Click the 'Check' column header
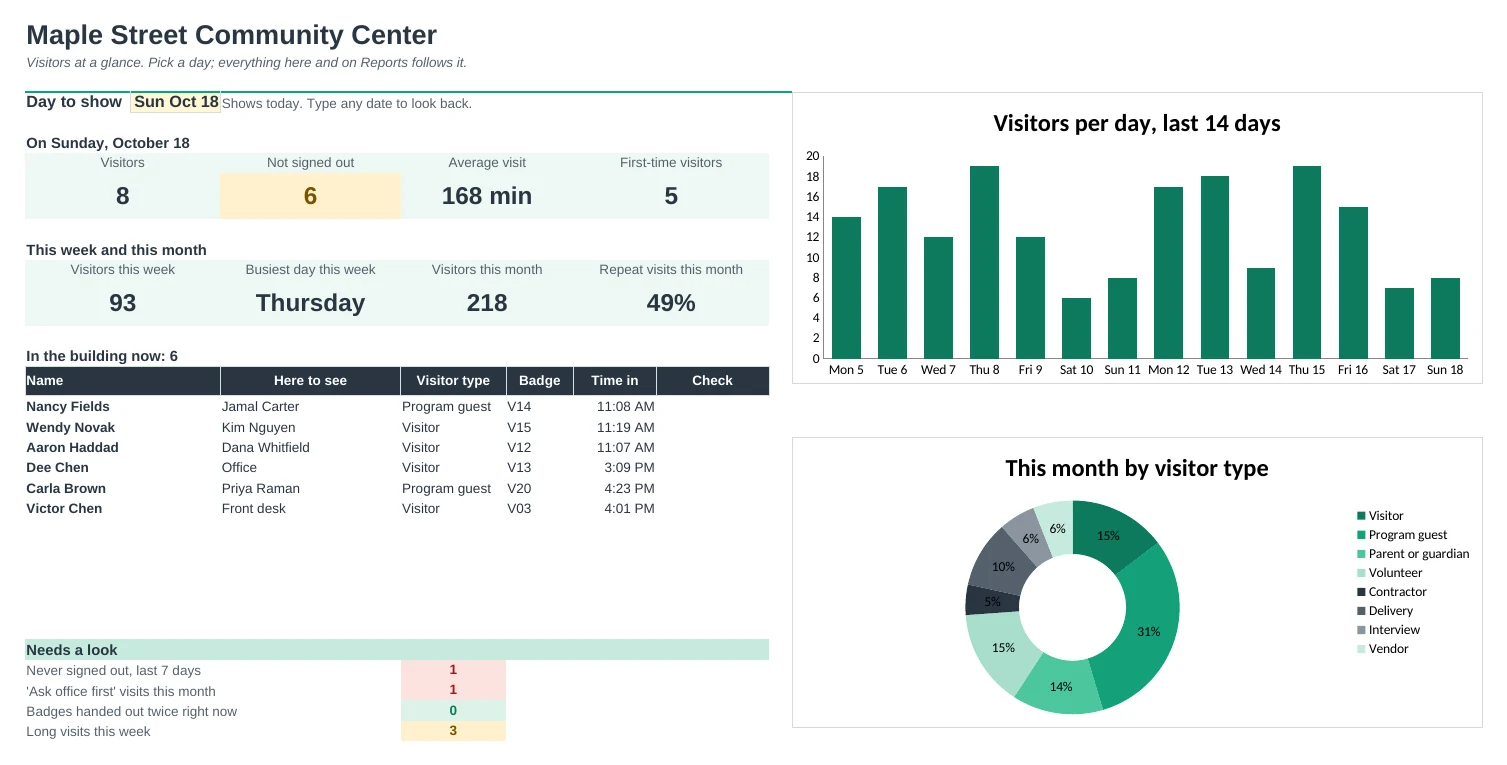Screen dimensions: 1507x765 click(712, 381)
